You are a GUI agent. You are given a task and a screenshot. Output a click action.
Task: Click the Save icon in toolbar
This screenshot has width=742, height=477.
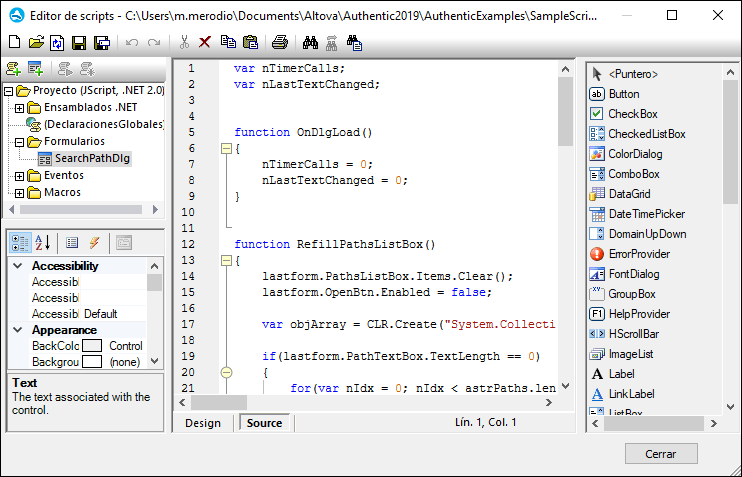click(x=79, y=42)
